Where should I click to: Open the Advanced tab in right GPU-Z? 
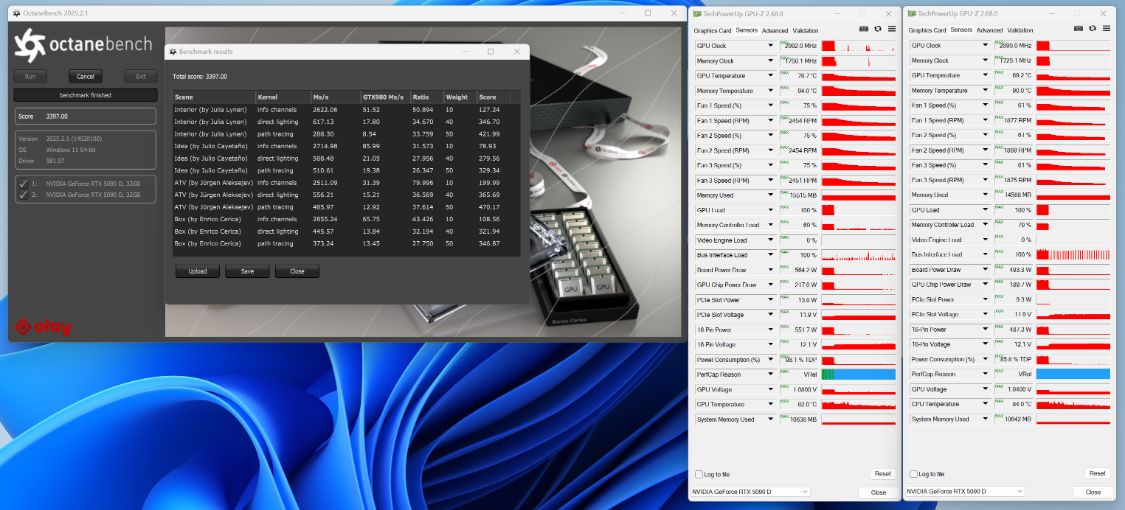point(989,30)
